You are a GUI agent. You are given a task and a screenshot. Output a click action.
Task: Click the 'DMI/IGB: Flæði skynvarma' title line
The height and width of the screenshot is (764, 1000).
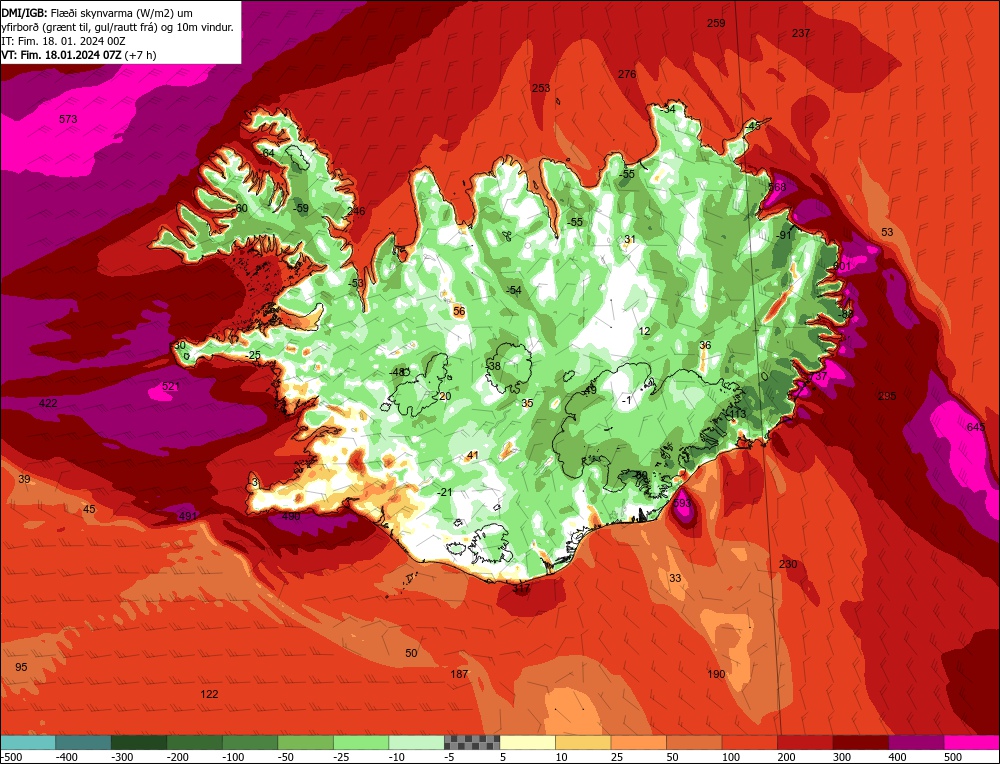point(97,13)
